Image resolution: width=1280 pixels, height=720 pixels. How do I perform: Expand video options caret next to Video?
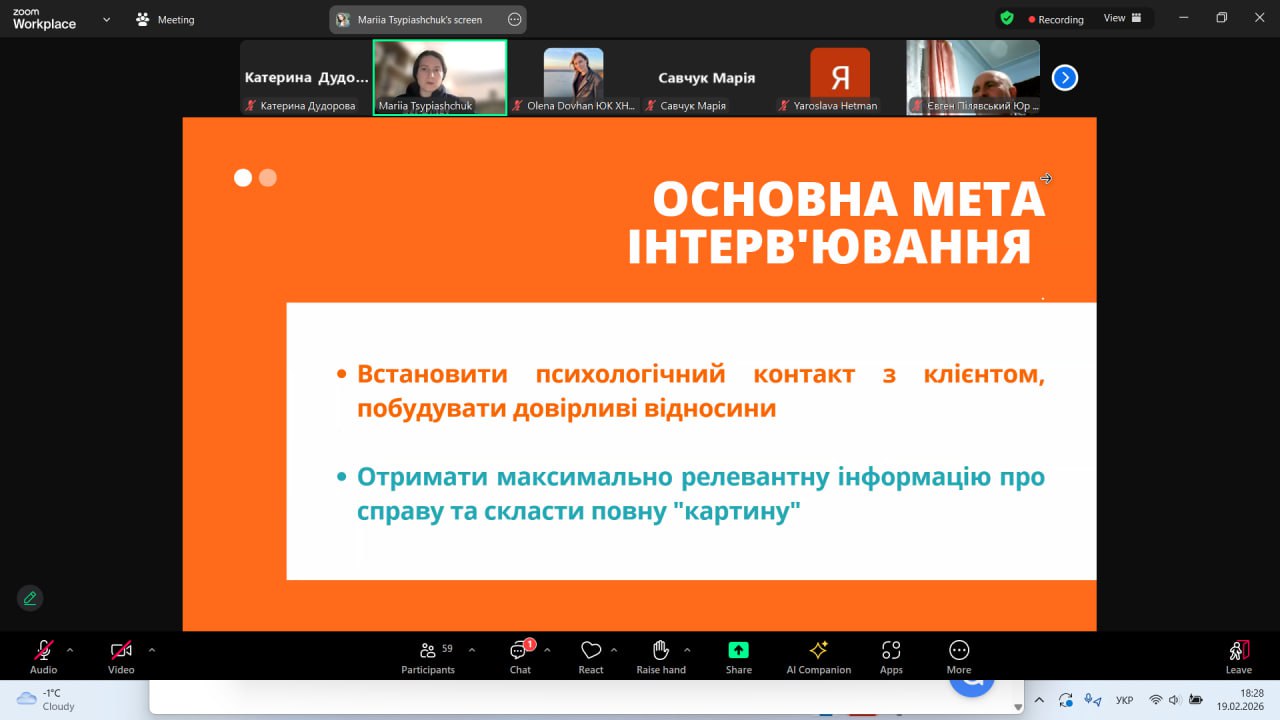click(152, 650)
